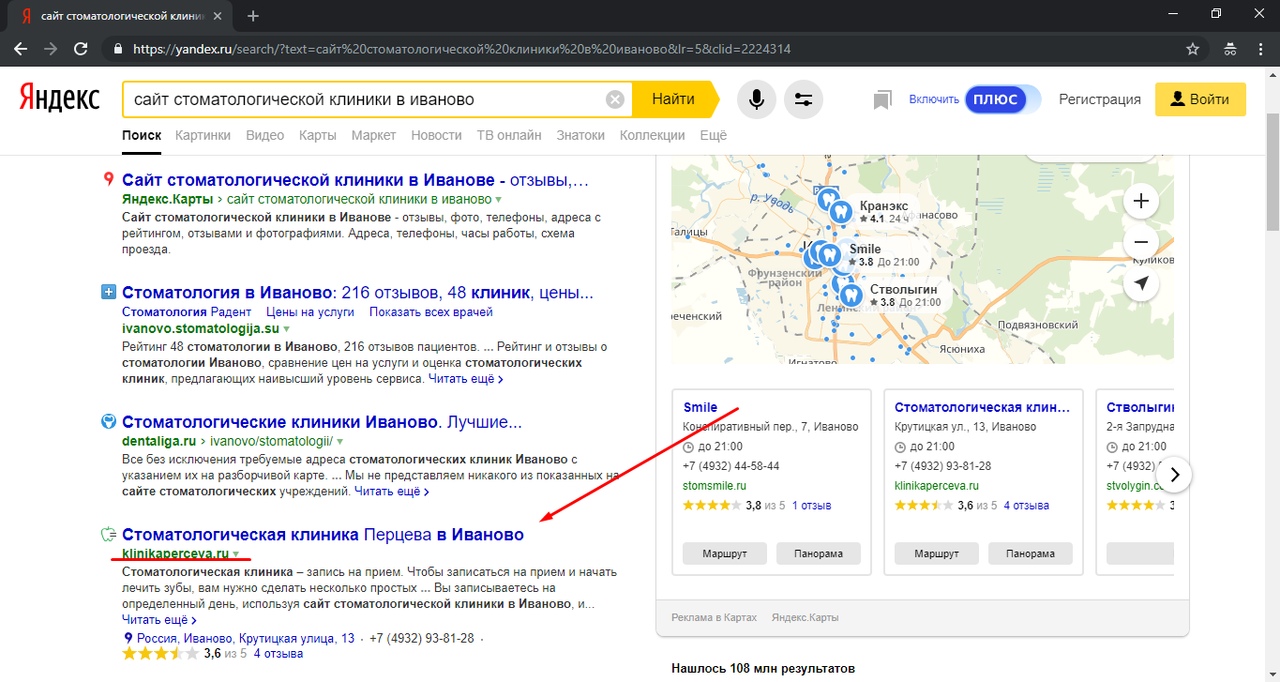
Task: Switch to Видео tab
Action: point(265,135)
